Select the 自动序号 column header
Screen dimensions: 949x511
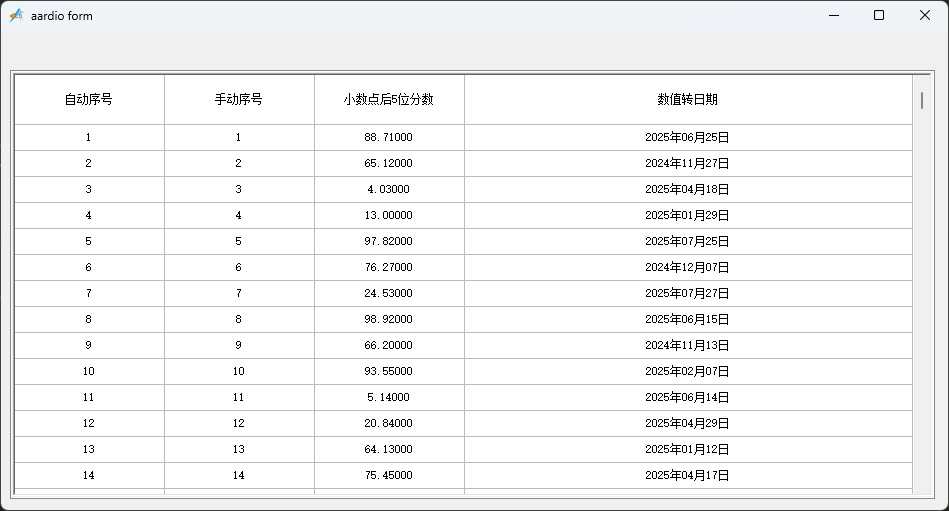click(x=89, y=99)
